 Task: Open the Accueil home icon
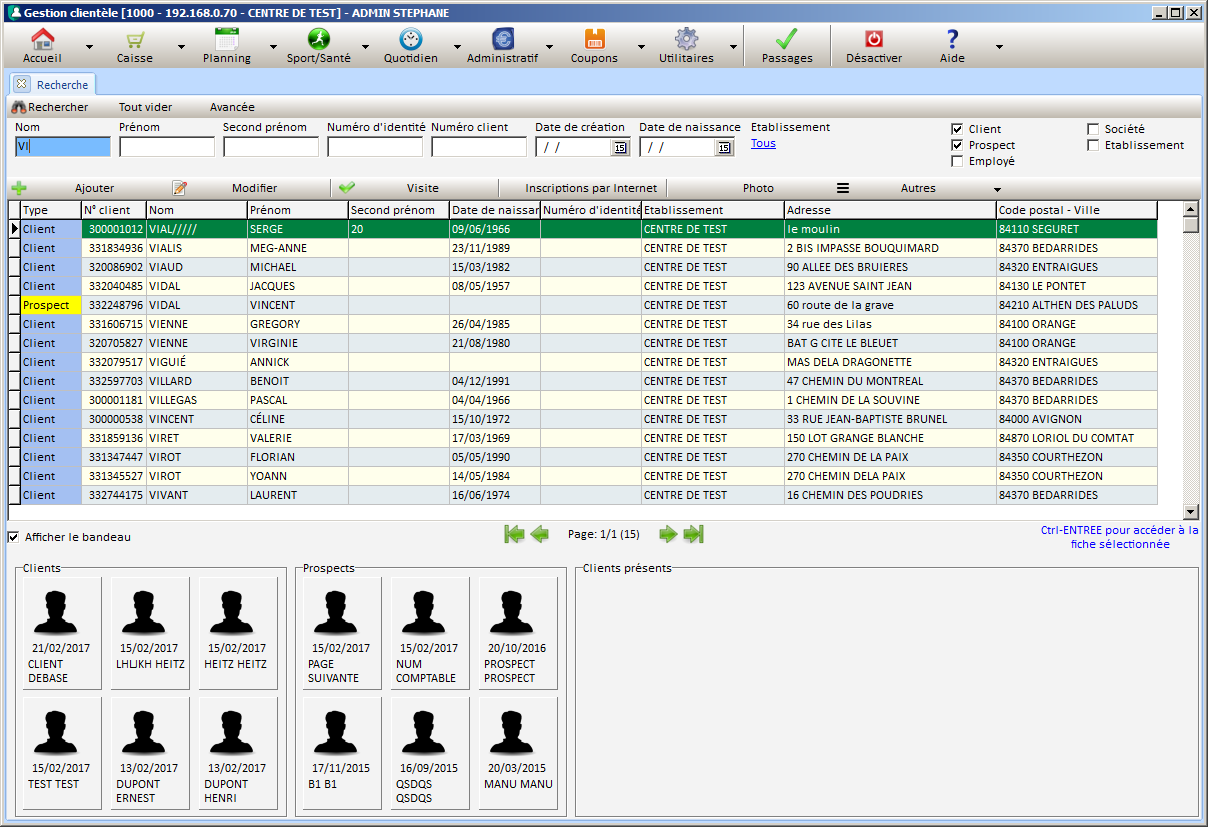[42, 40]
